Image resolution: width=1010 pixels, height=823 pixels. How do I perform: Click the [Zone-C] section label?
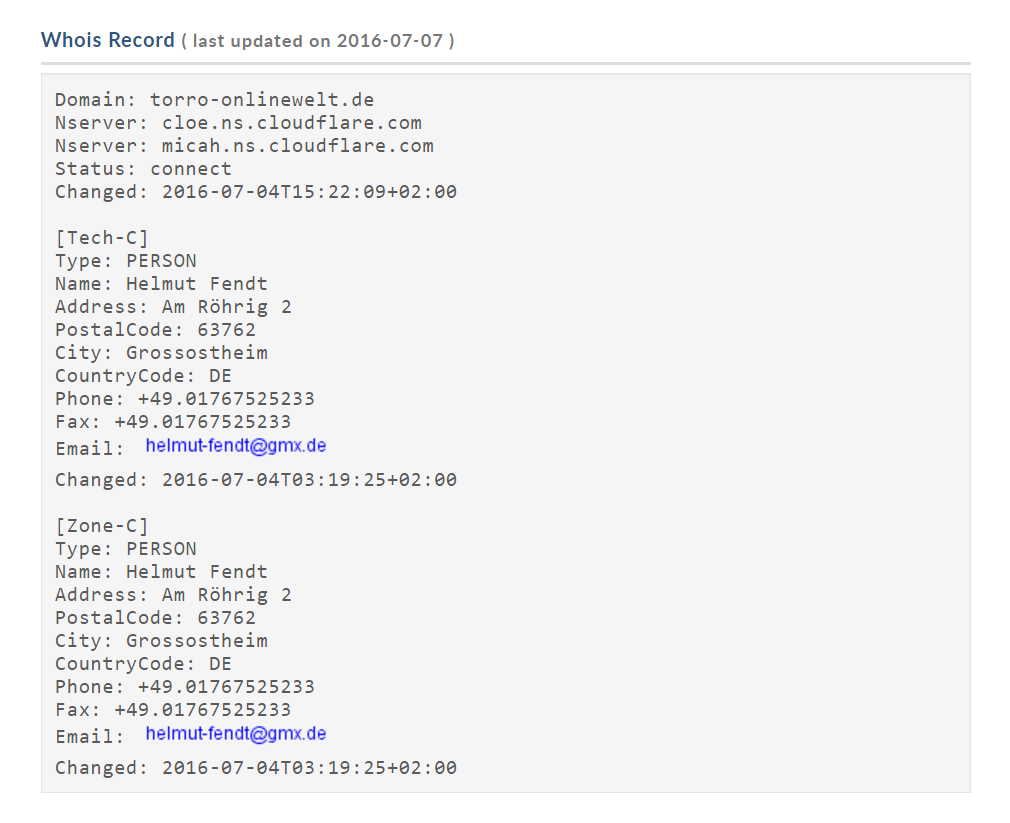(x=102, y=526)
